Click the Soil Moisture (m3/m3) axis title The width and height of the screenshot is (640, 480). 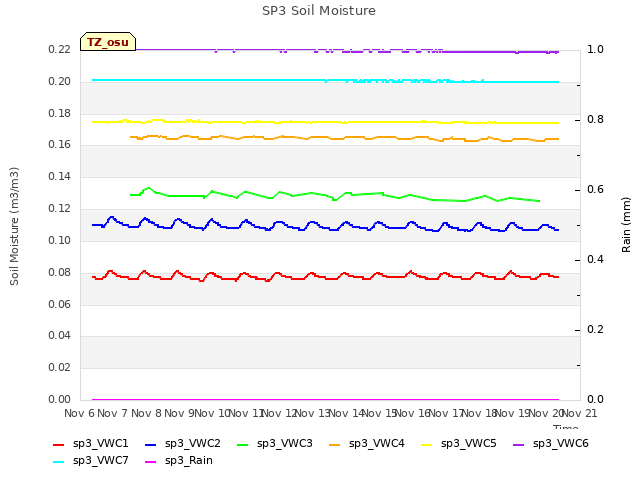pos(14,226)
